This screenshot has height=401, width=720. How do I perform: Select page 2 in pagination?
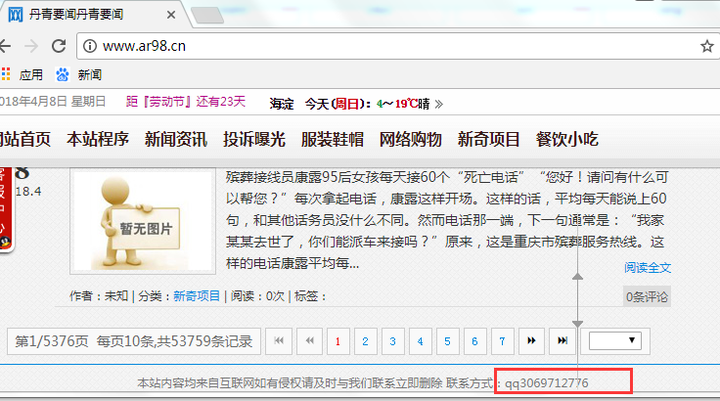pyautogui.click(x=366, y=341)
